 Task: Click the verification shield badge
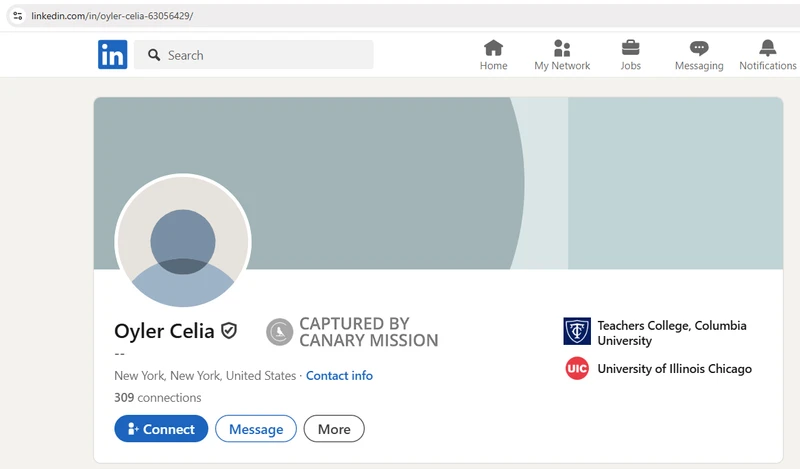pos(229,331)
